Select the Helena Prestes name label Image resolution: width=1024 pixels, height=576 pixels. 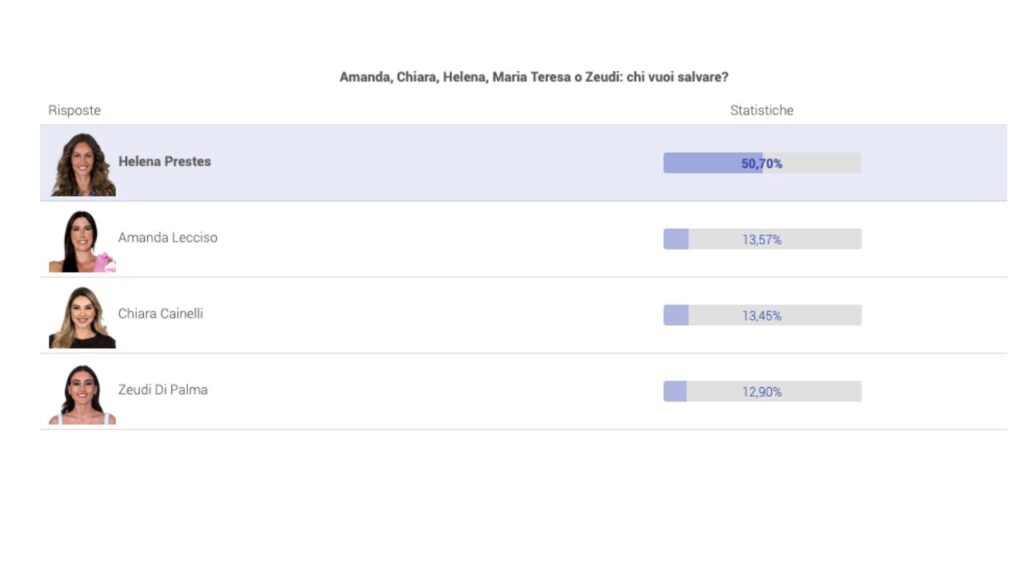tap(165, 161)
